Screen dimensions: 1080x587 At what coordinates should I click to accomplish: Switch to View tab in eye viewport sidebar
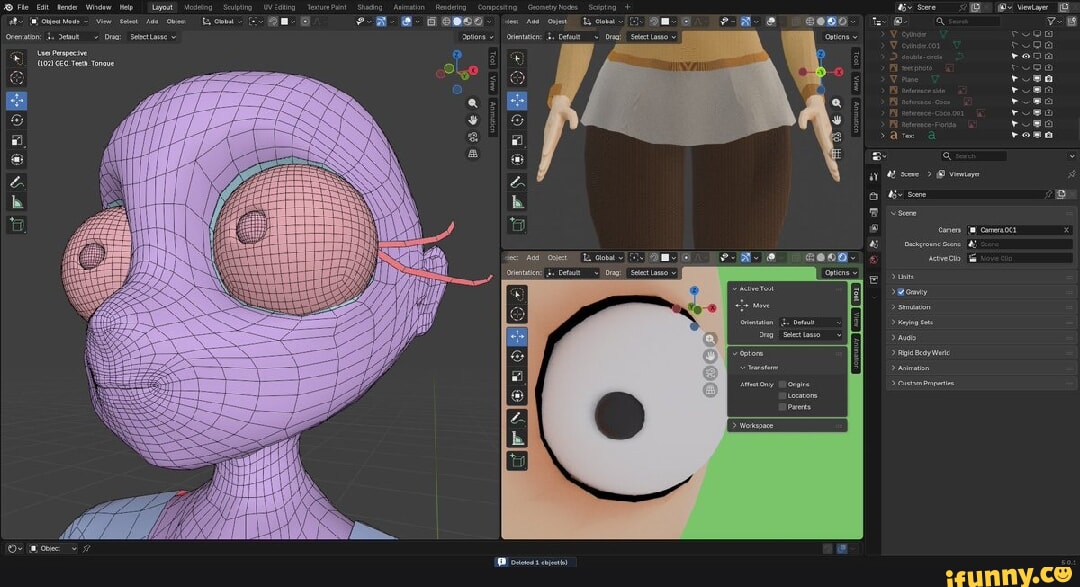pyautogui.click(x=856, y=319)
